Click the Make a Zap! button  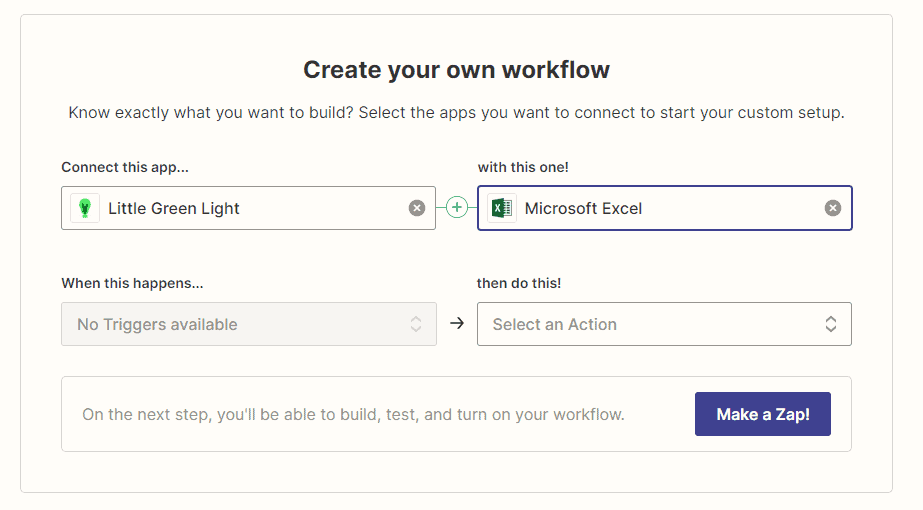pos(762,414)
